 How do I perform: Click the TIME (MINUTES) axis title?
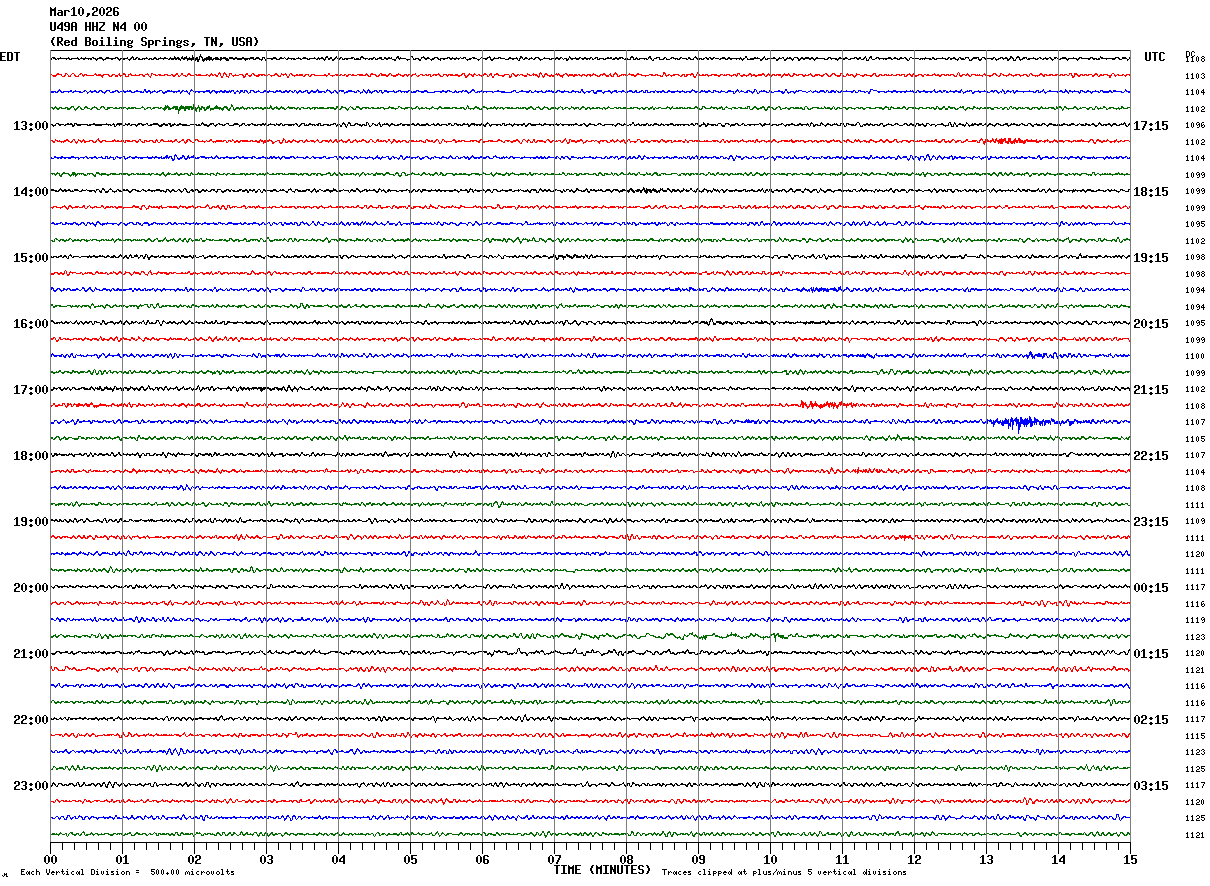[602, 870]
